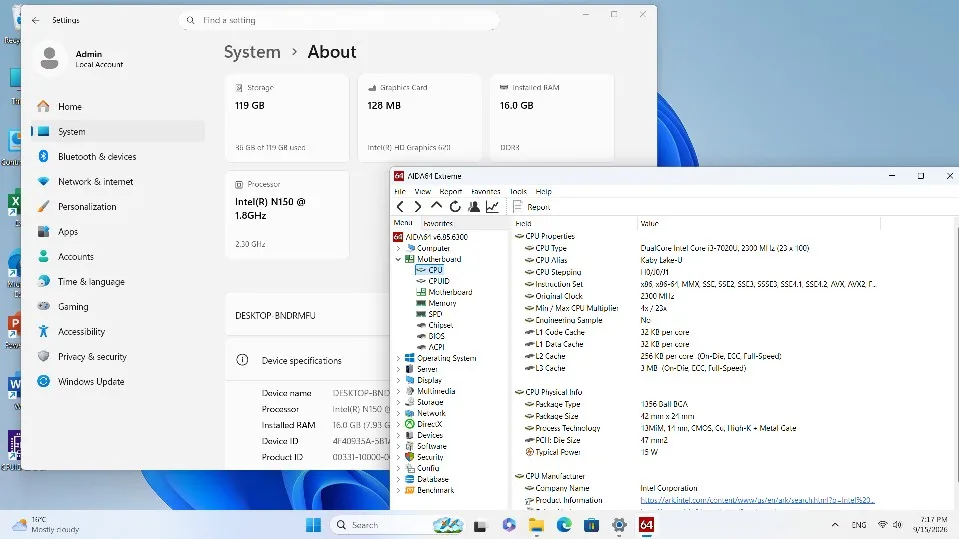Click the taskbar Search box
The height and width of the screenshot is (539, 959).
(398, 525)
